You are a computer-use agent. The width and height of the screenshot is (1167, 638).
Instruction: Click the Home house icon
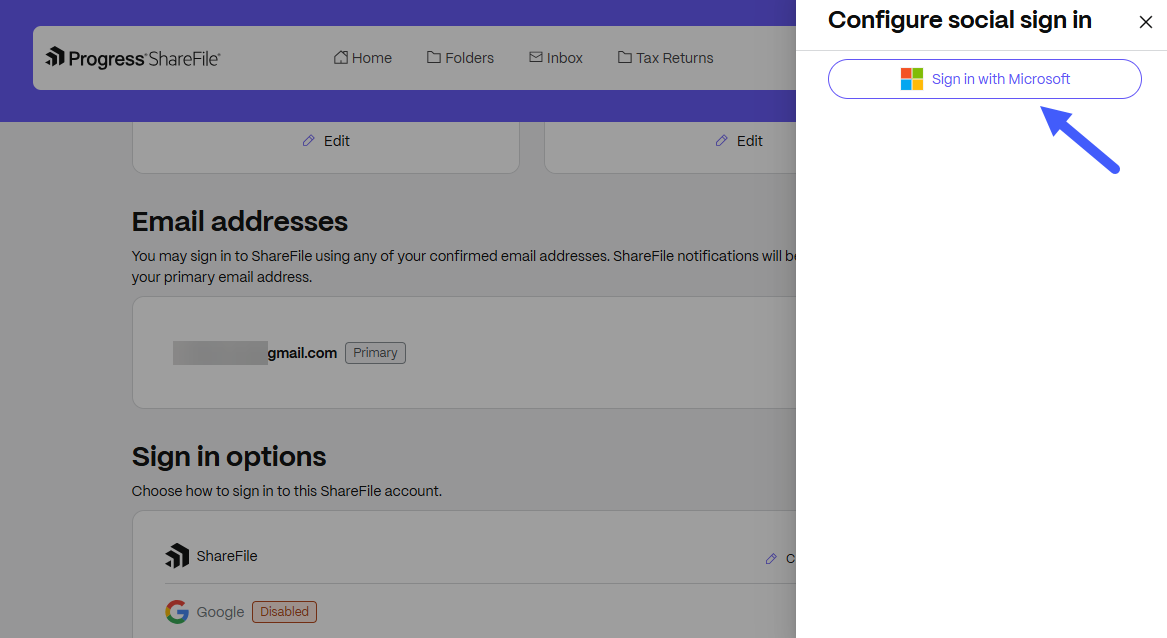[341, 58]
